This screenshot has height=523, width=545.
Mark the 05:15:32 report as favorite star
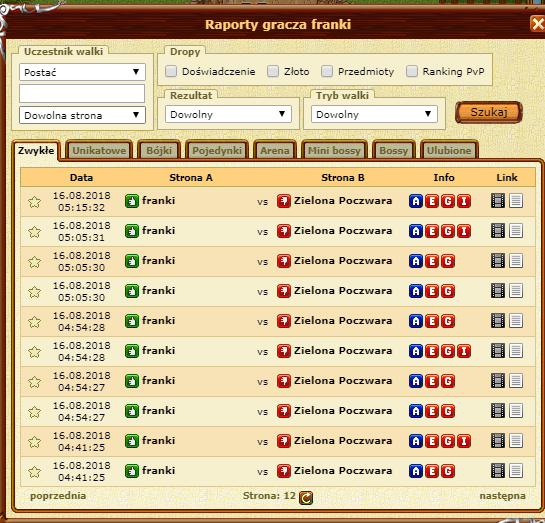[34, 202]
